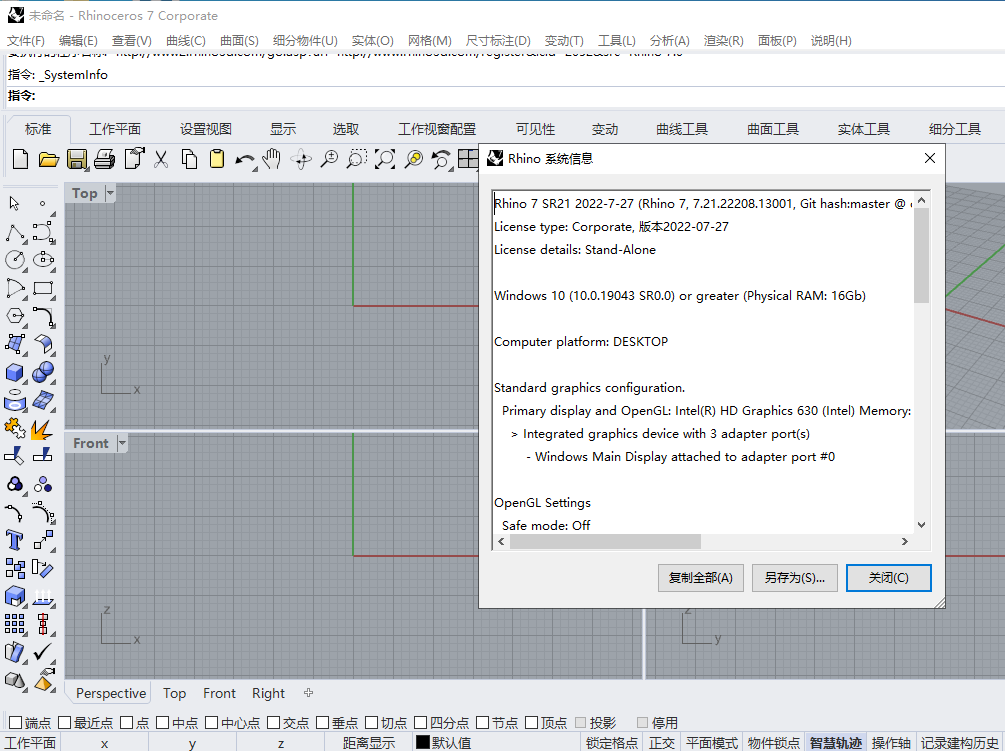The height and width of the screenshot is (751, 1005).
Task: Click the Zoom extents icon
Action: tap(385, 159)
